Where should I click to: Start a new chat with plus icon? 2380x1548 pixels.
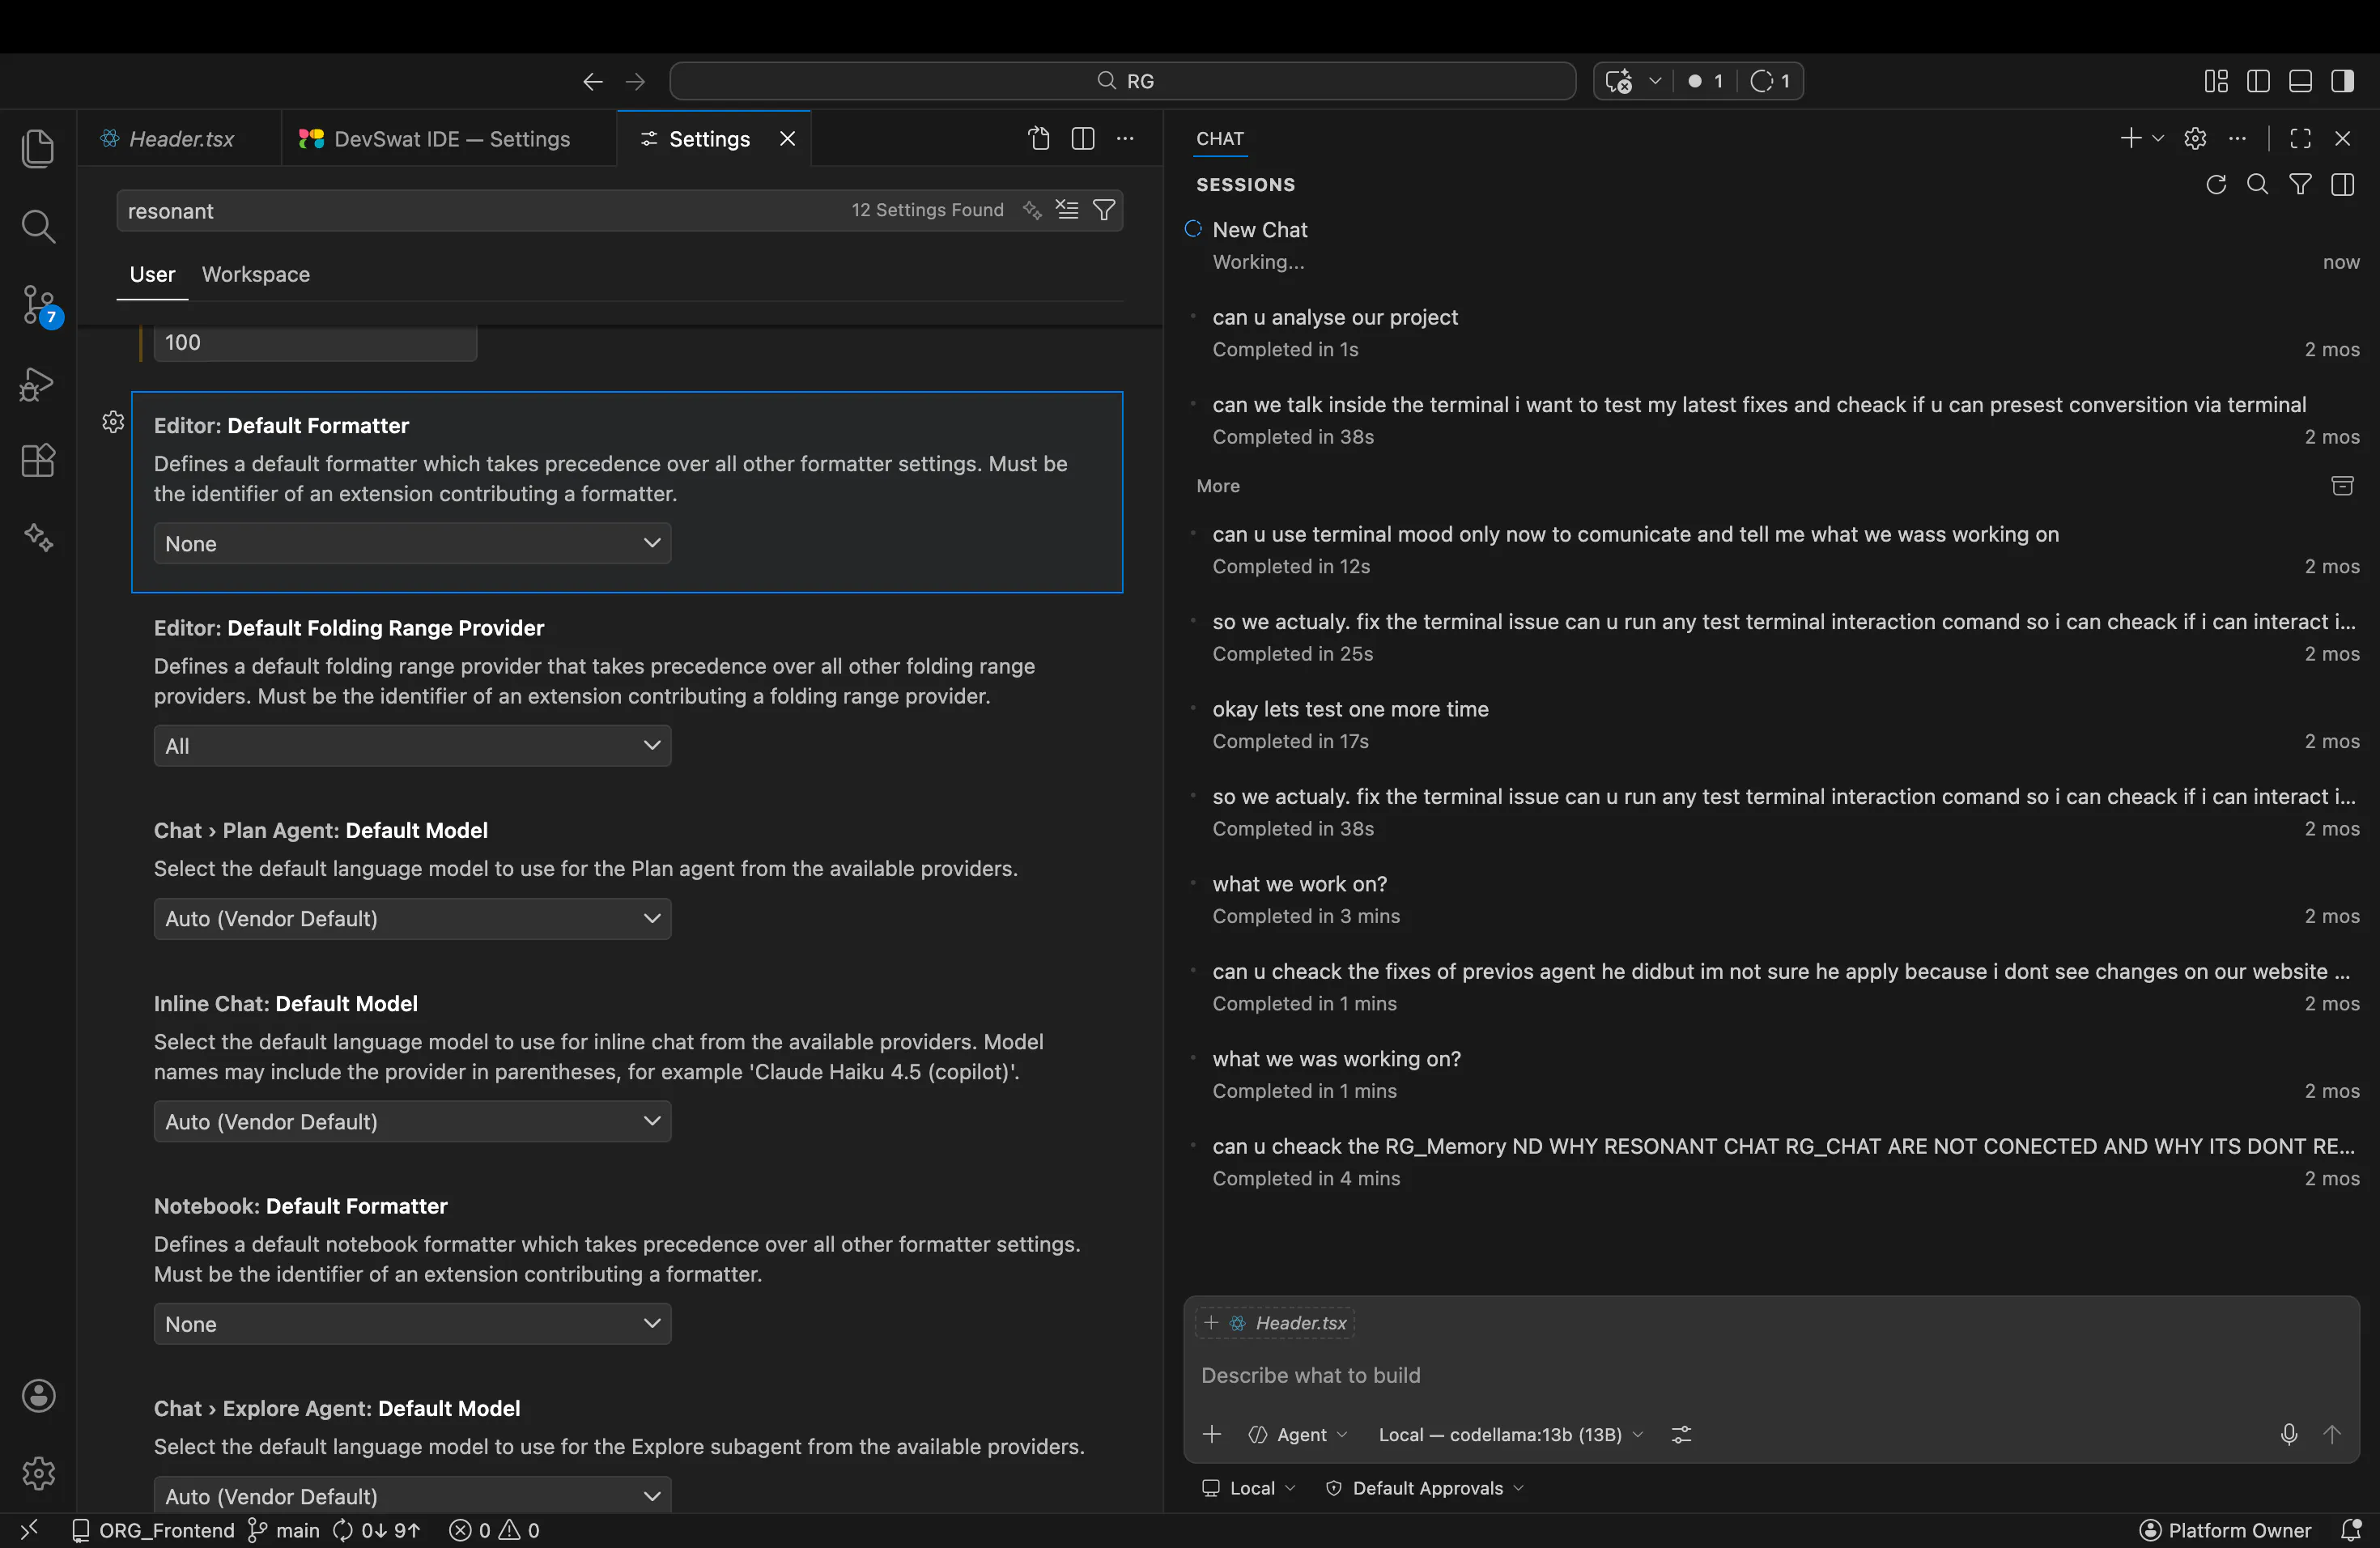point(2130,138)
